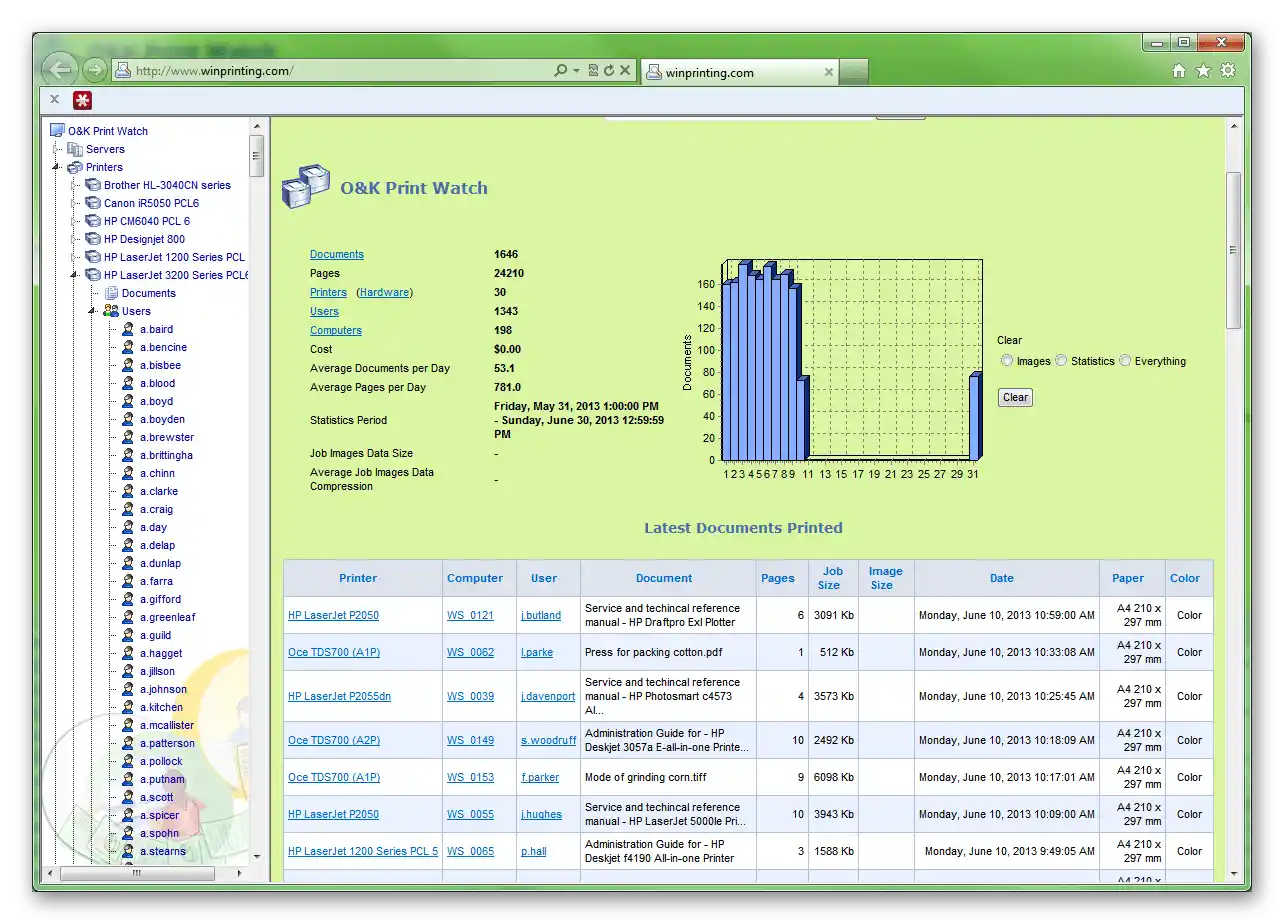Click the HP CM6040 PCL 6 printer icon

pos(93,221)
